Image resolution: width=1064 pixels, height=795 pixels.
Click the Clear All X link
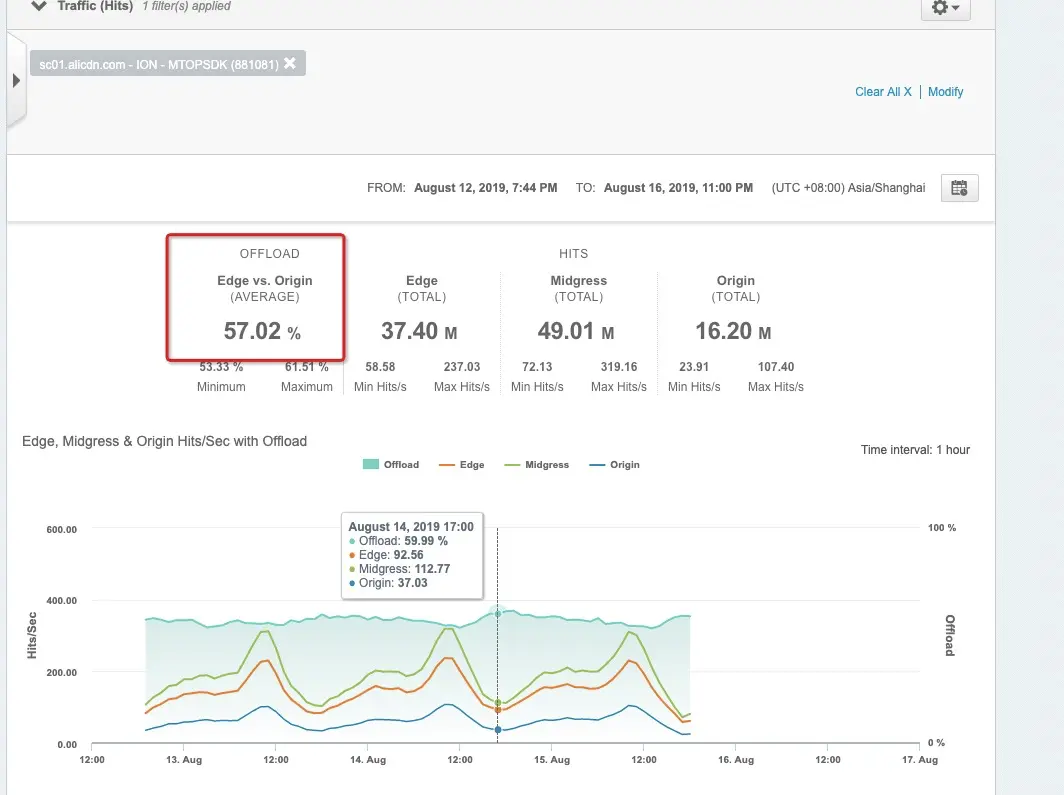click(883, 92)
